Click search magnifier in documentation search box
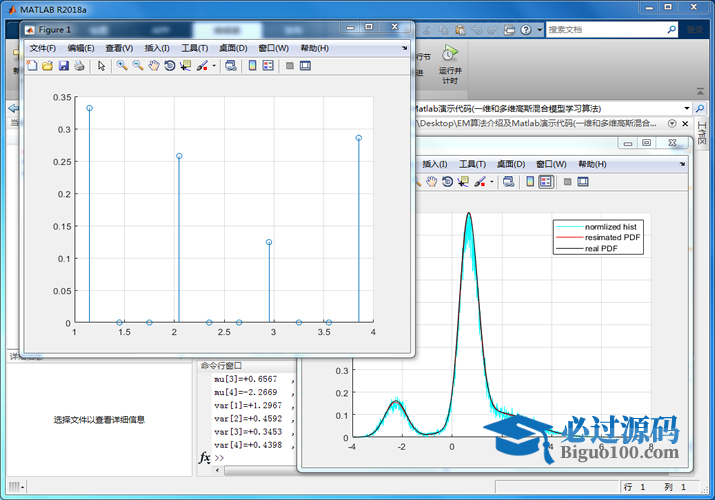Screen dimensions: 715x500 point(671,30)
